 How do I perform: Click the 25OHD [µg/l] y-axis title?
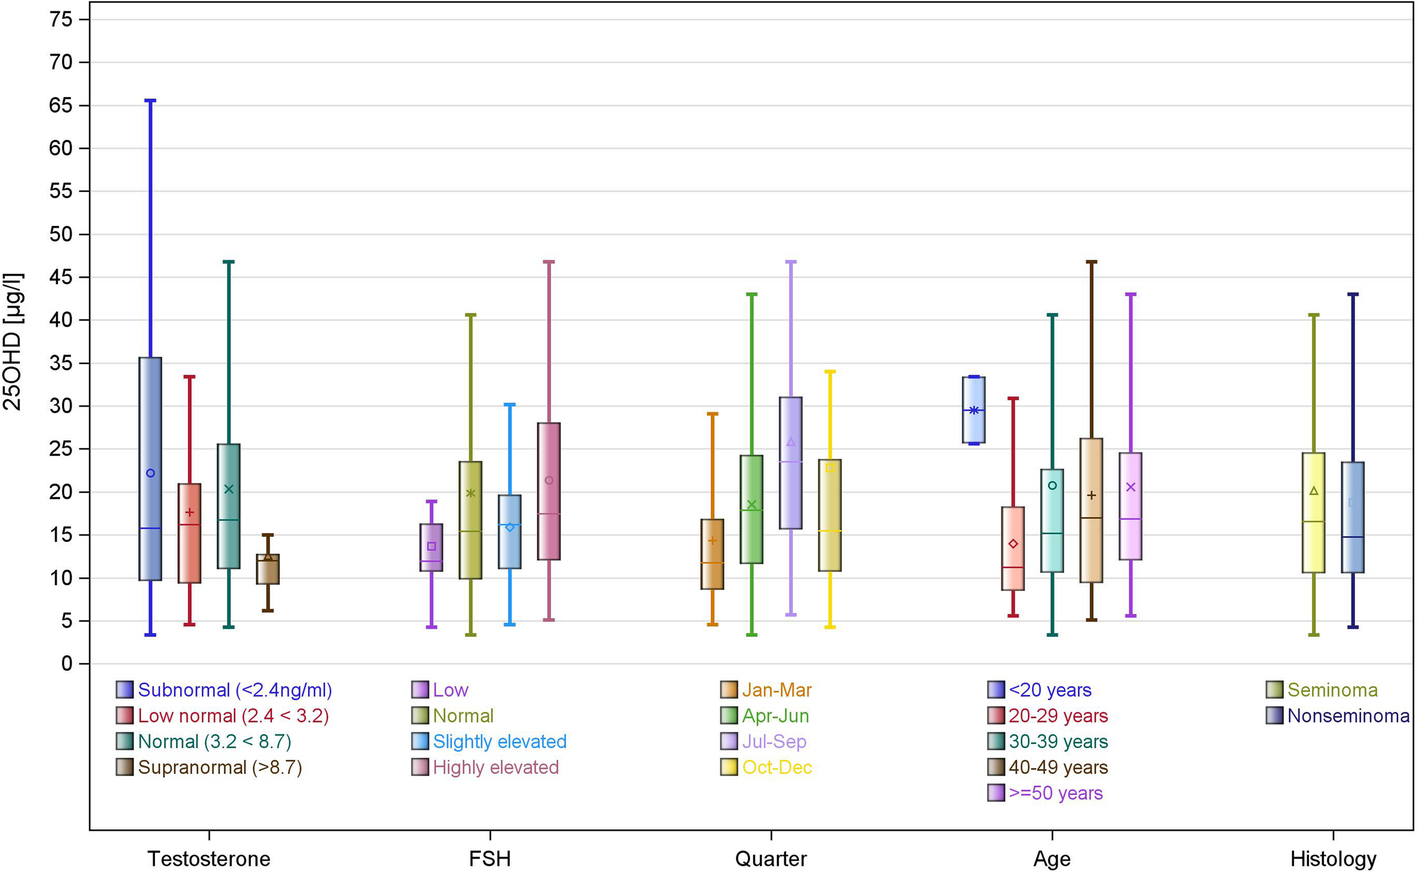12,341
